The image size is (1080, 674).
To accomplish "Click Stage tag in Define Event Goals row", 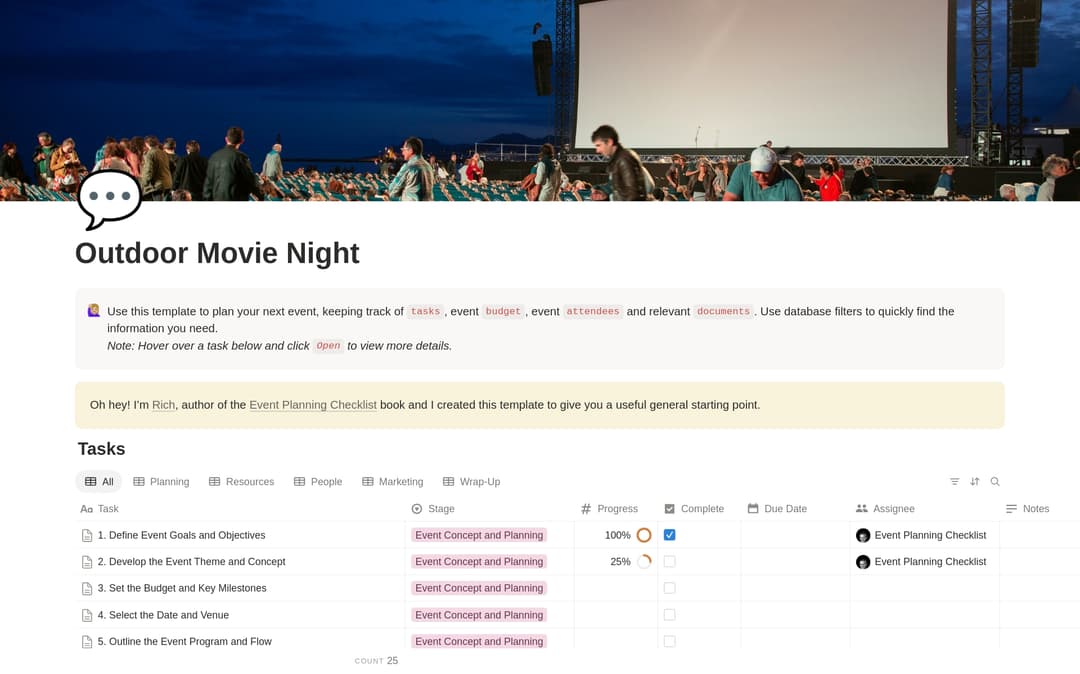I will (x=479, y=535).
